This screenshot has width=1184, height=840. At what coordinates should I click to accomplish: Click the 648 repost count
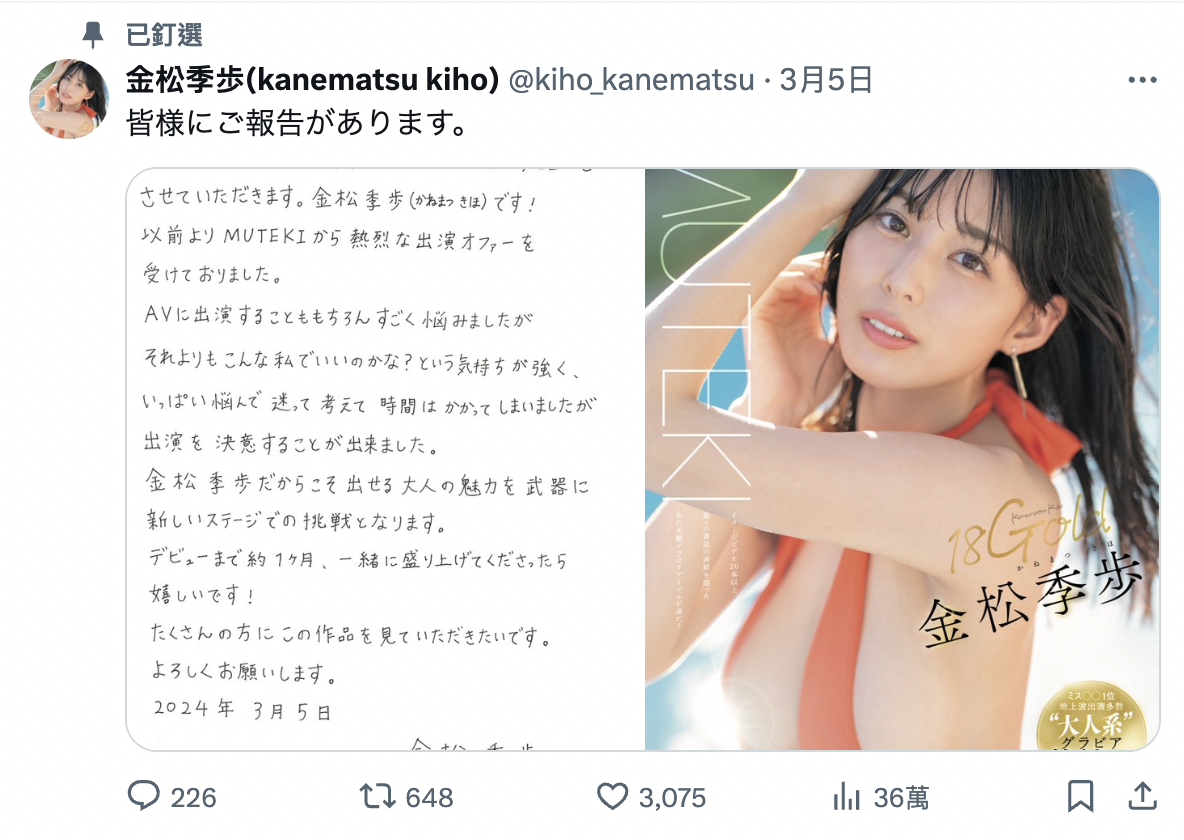[x=430, y=798]
